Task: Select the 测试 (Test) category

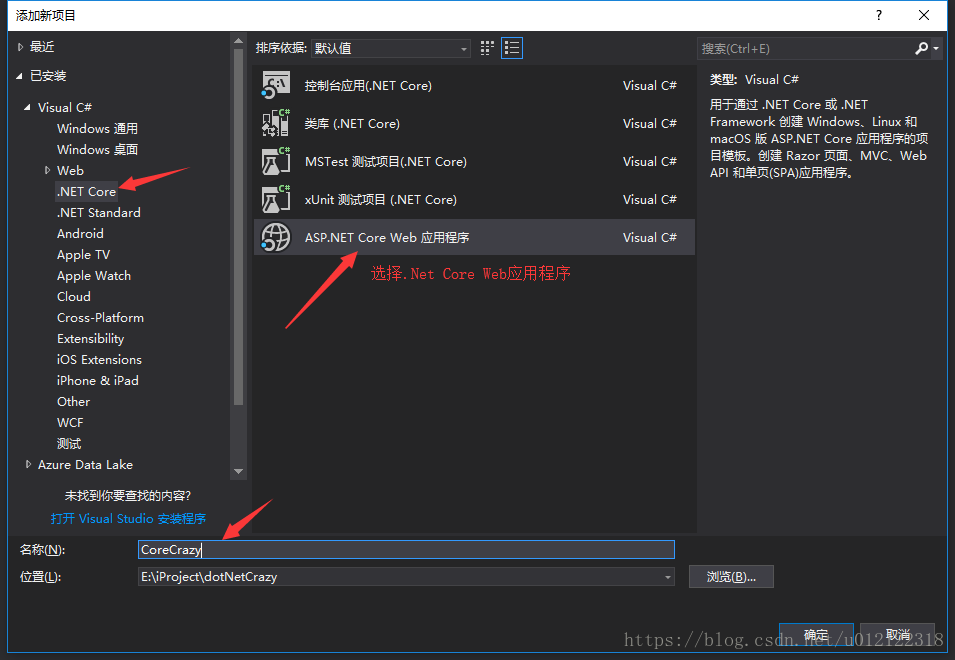Action: pyautogui.click(x=69, y=443)
